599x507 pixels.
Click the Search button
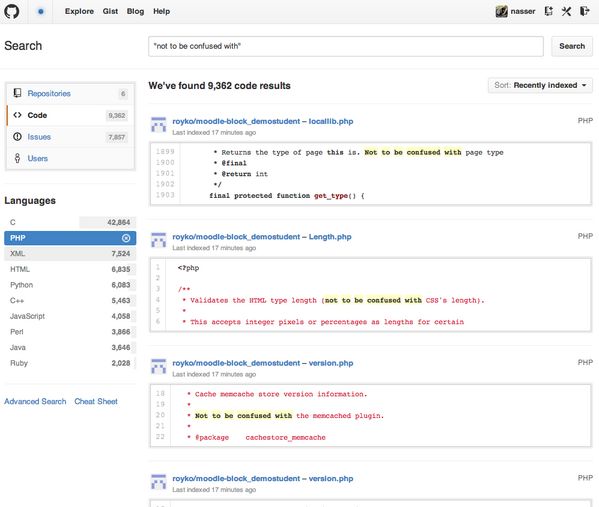(x=572, y=46)
